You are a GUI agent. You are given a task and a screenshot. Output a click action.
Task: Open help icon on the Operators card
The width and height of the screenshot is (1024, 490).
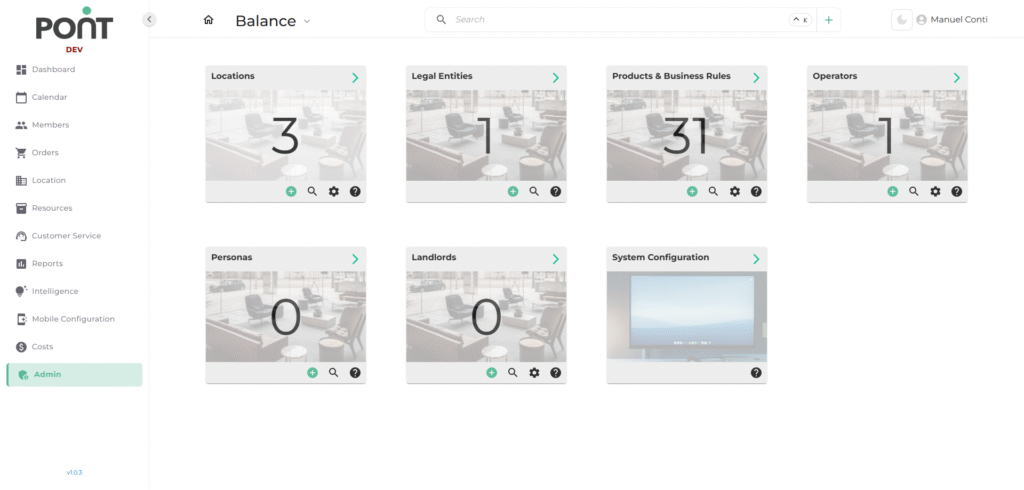(x=957, y=191)
